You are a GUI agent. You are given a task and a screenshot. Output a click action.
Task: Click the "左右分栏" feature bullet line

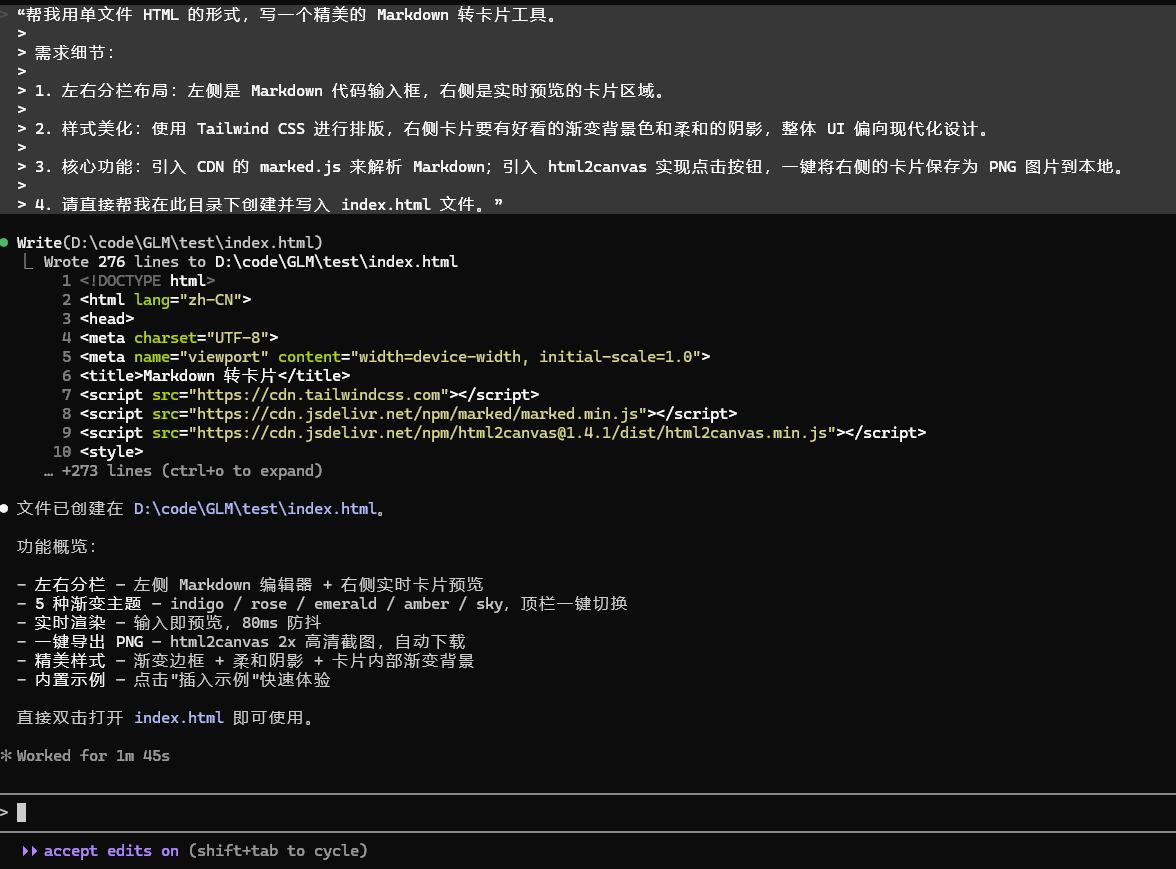pyautogui.click(x=250, y=585)
